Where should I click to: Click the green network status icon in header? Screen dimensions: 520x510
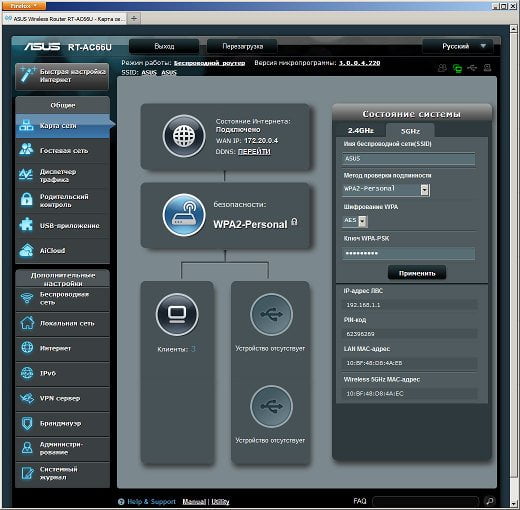click(x=458, y=68)
